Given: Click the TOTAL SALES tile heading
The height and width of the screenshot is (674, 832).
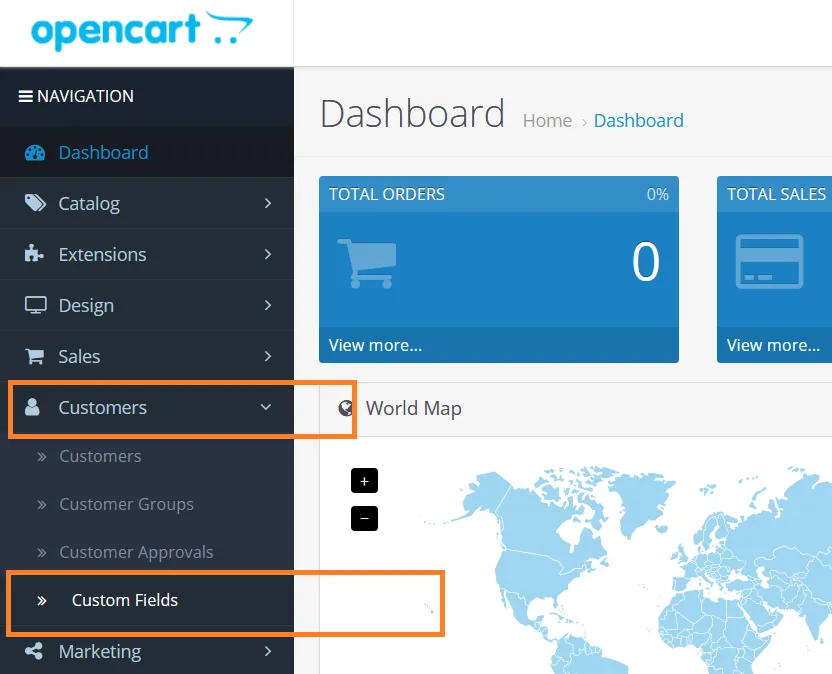Looking at the screenshot, I should (x=776, y=194).
